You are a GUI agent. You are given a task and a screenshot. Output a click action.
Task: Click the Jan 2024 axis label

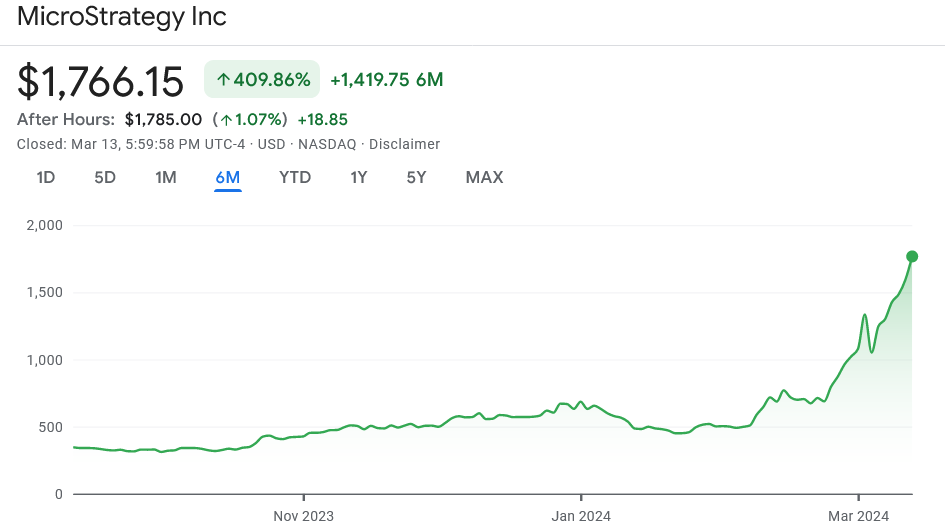pos(581,516)
